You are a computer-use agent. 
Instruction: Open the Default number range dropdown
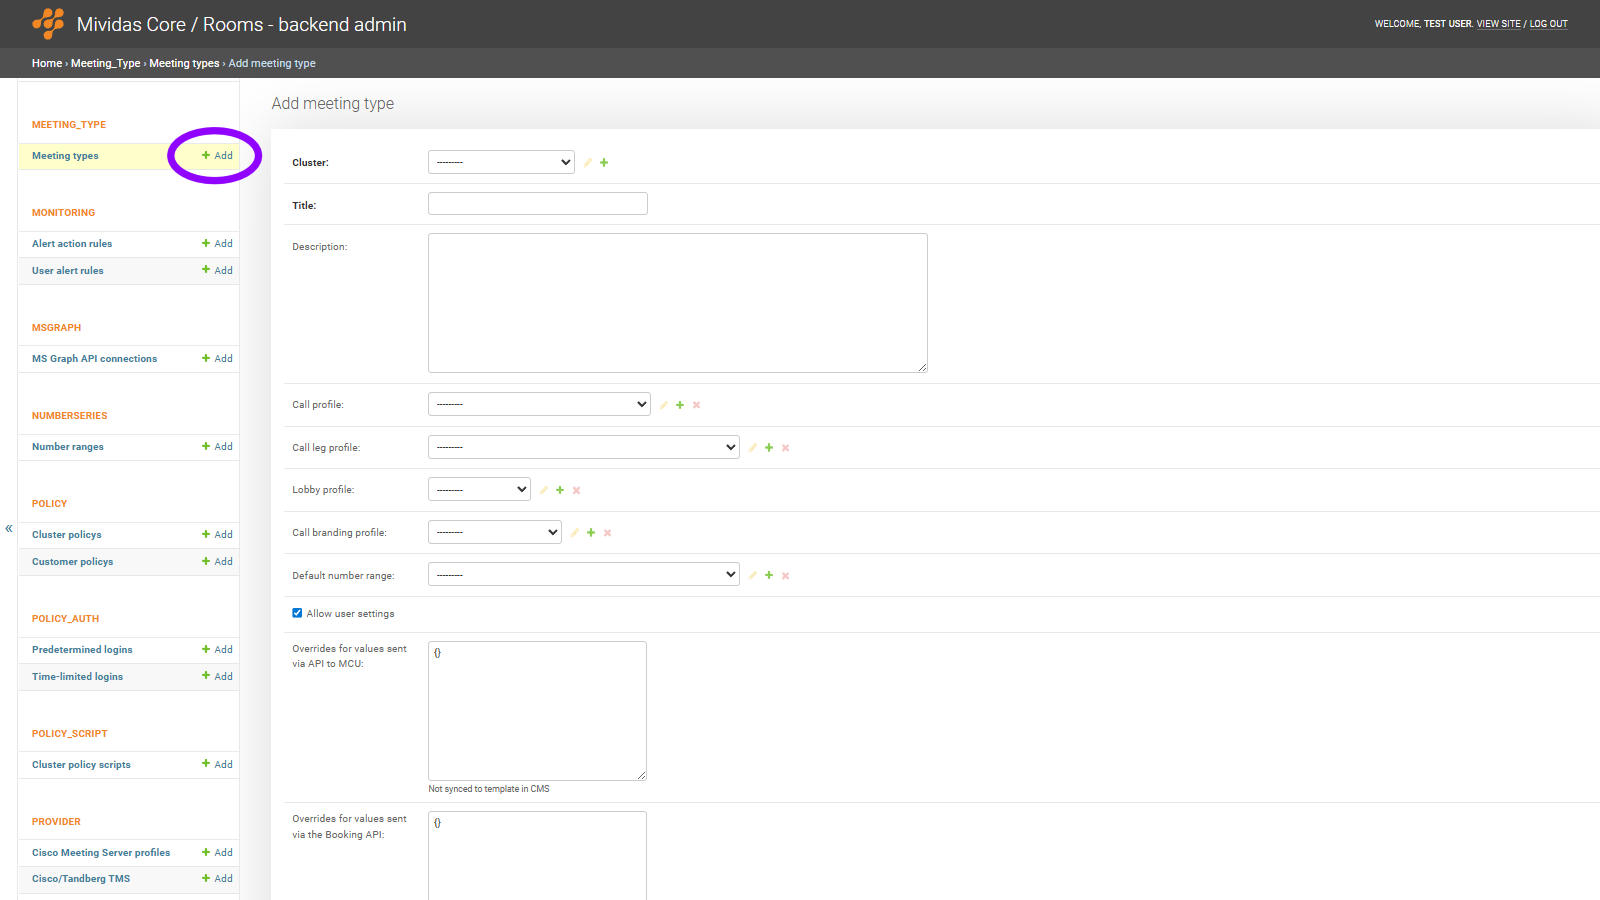click(x=583, y=575)
